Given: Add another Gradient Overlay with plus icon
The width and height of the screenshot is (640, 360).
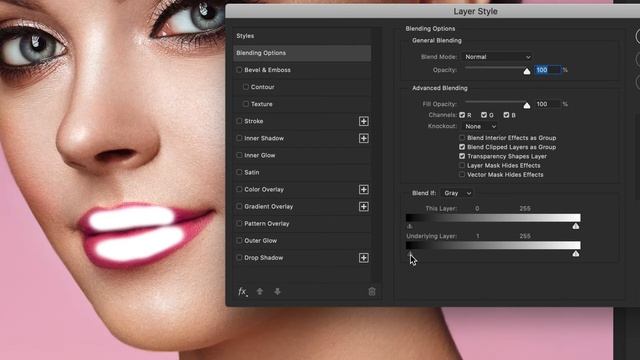Looking at the screenshot, I should (x=364, y=207).
